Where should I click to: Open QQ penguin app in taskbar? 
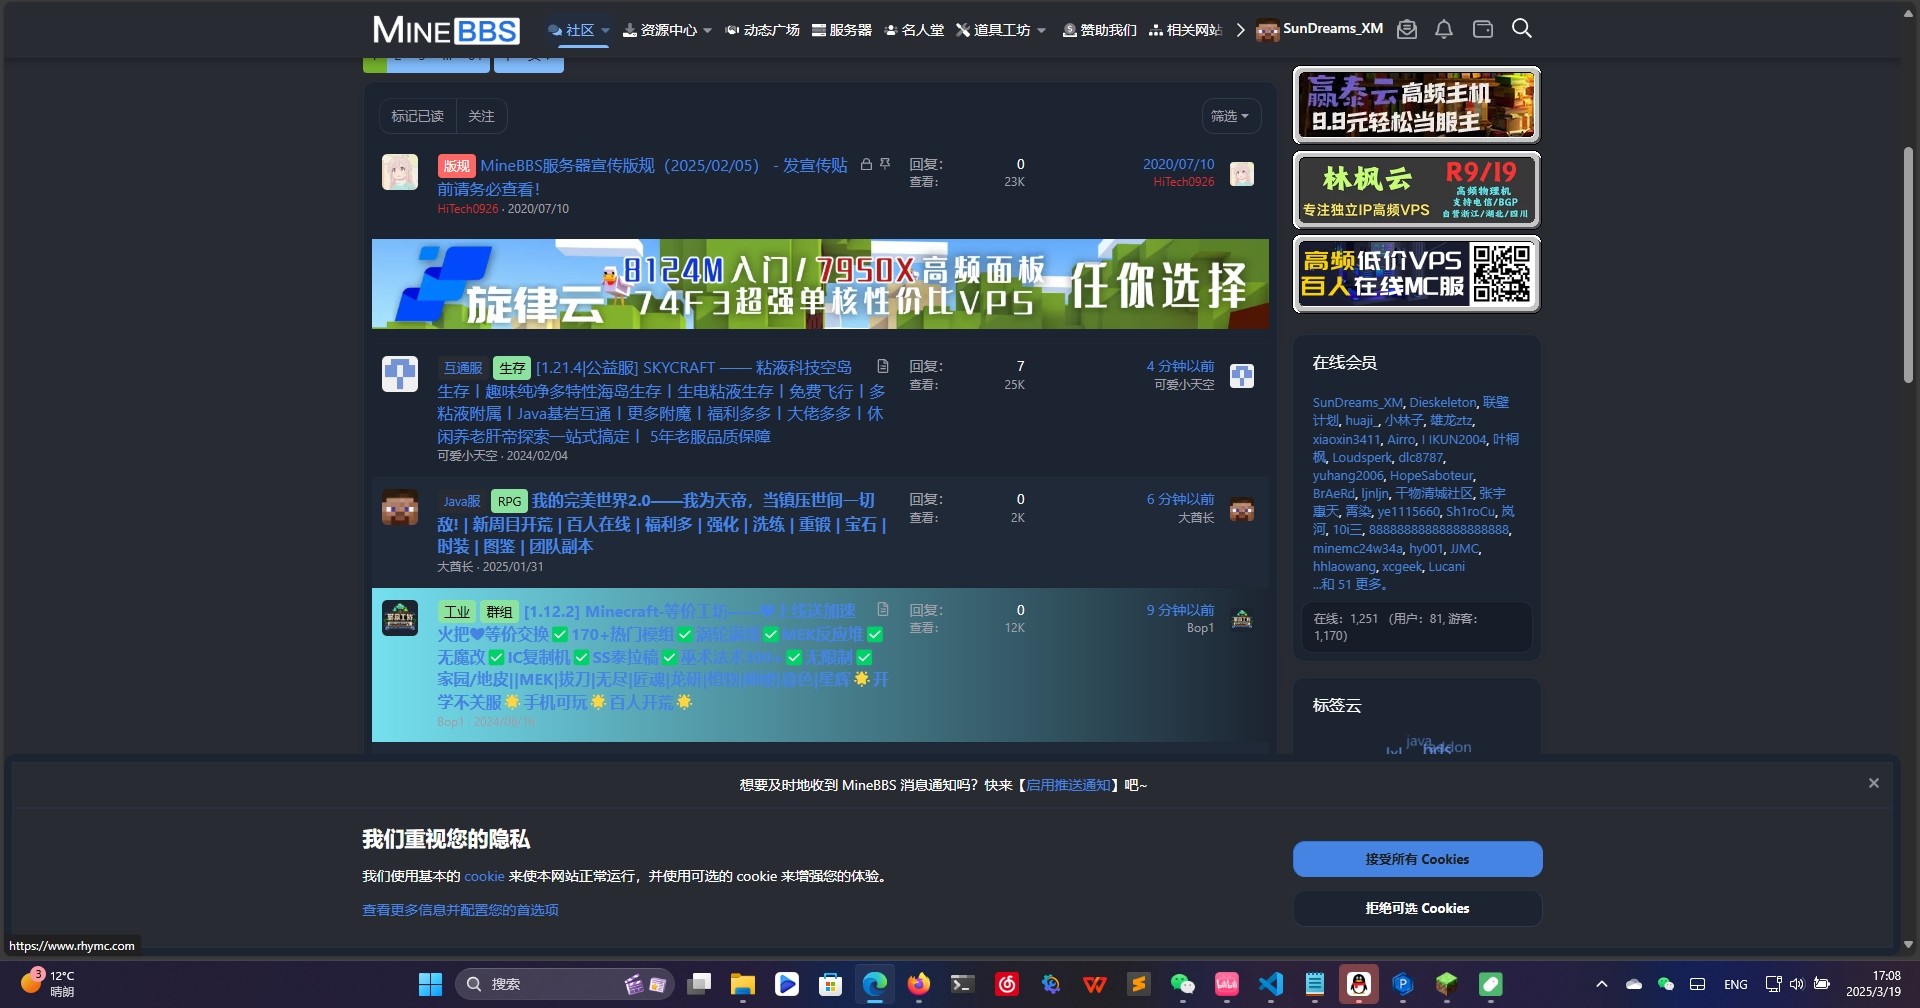pyautogui.click(x=1359, y=984)
